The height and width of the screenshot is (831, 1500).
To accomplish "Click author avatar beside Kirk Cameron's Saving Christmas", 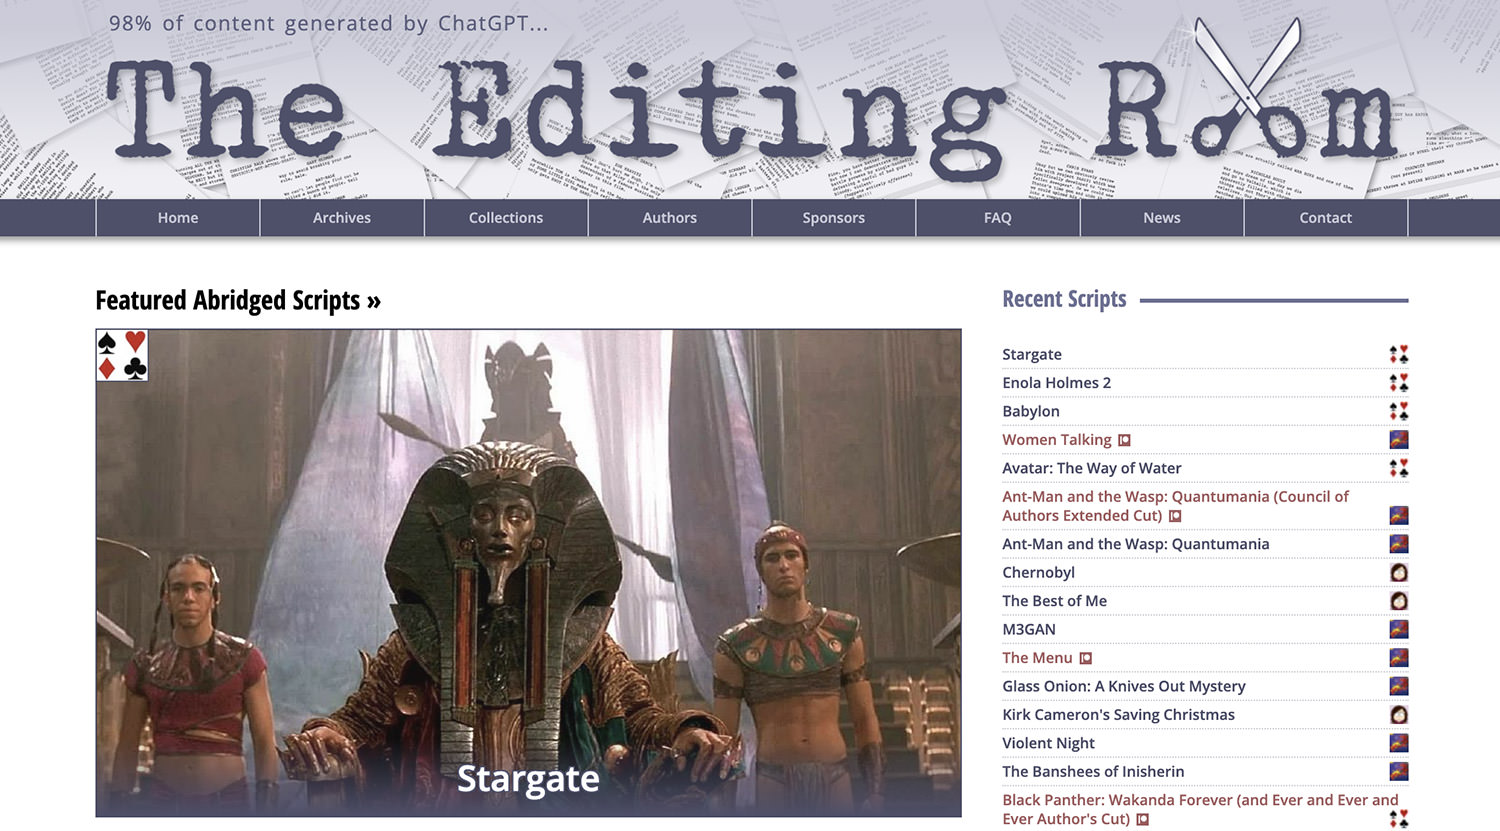I will pos(1399,715).
